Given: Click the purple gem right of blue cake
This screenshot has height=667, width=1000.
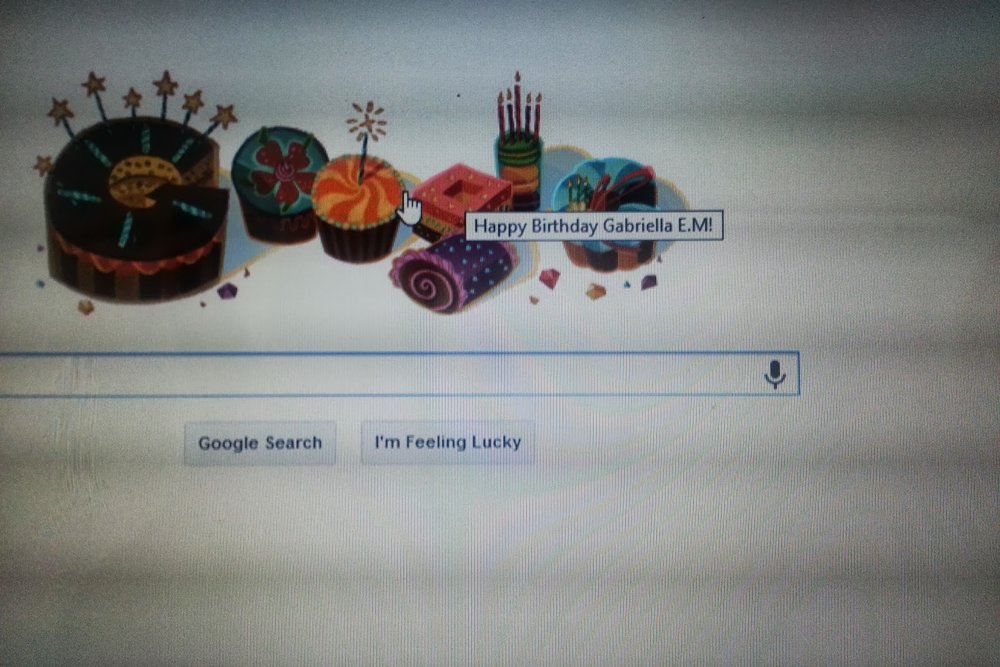Looking at the screenshot, I should tap(649, 281).
